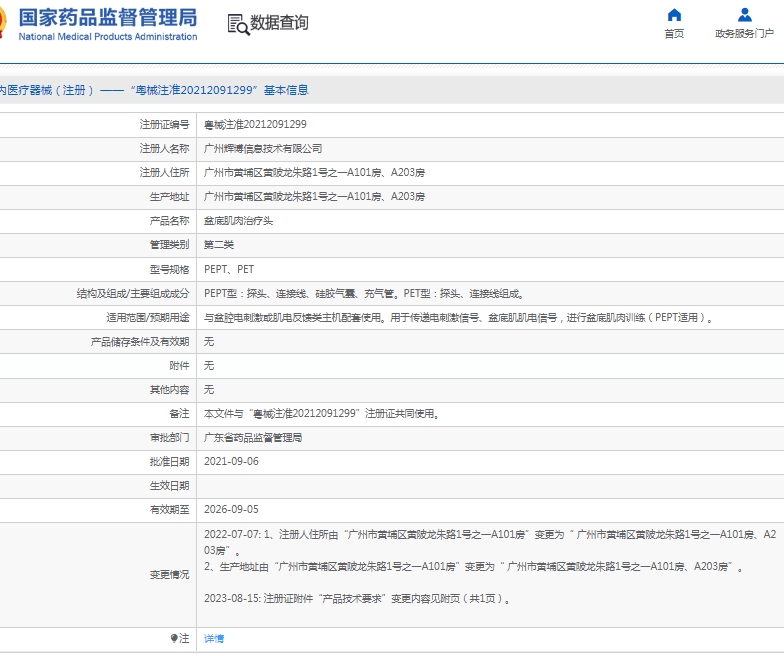Image resolution: width=784 pixels, height=656 pixels.
Task: Click the 结构及组成 description text
Action: click(364, 293)
